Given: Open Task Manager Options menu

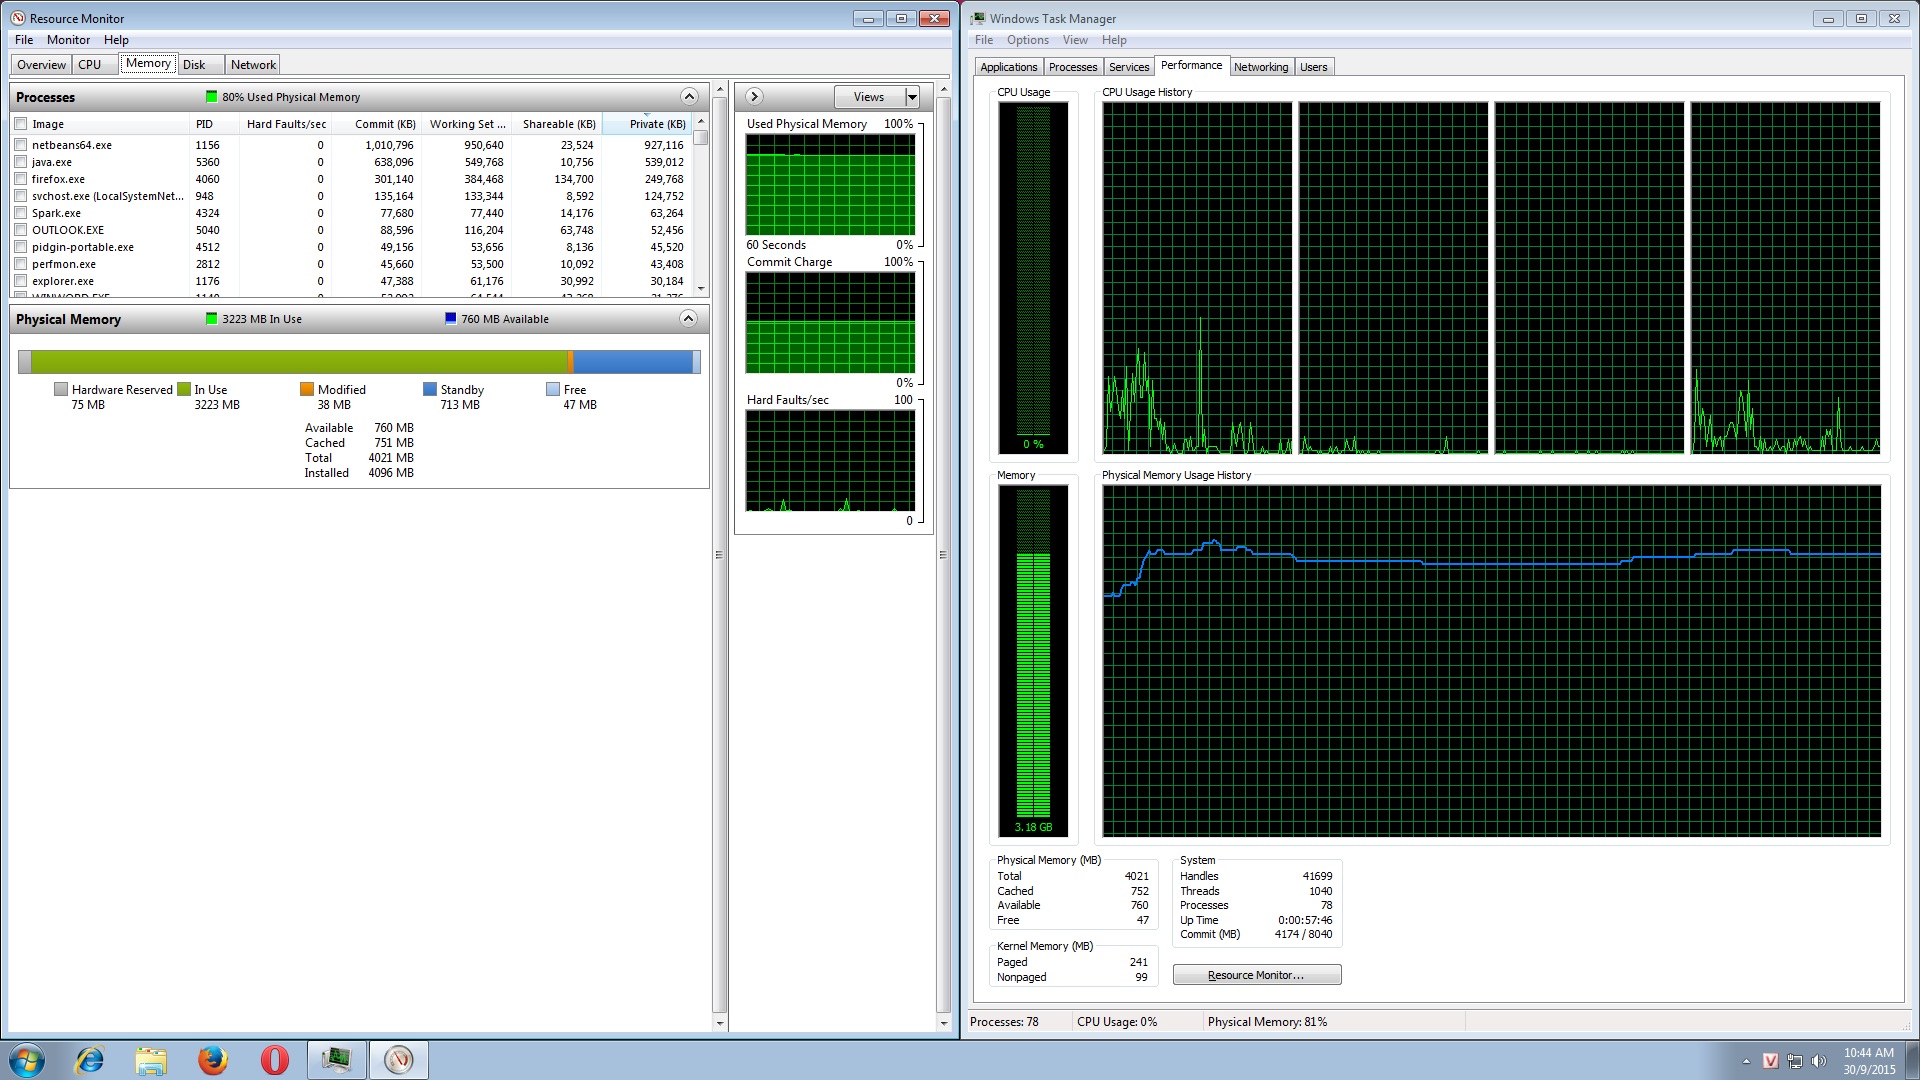Looking at the screenshot, I should [1028, 40].
